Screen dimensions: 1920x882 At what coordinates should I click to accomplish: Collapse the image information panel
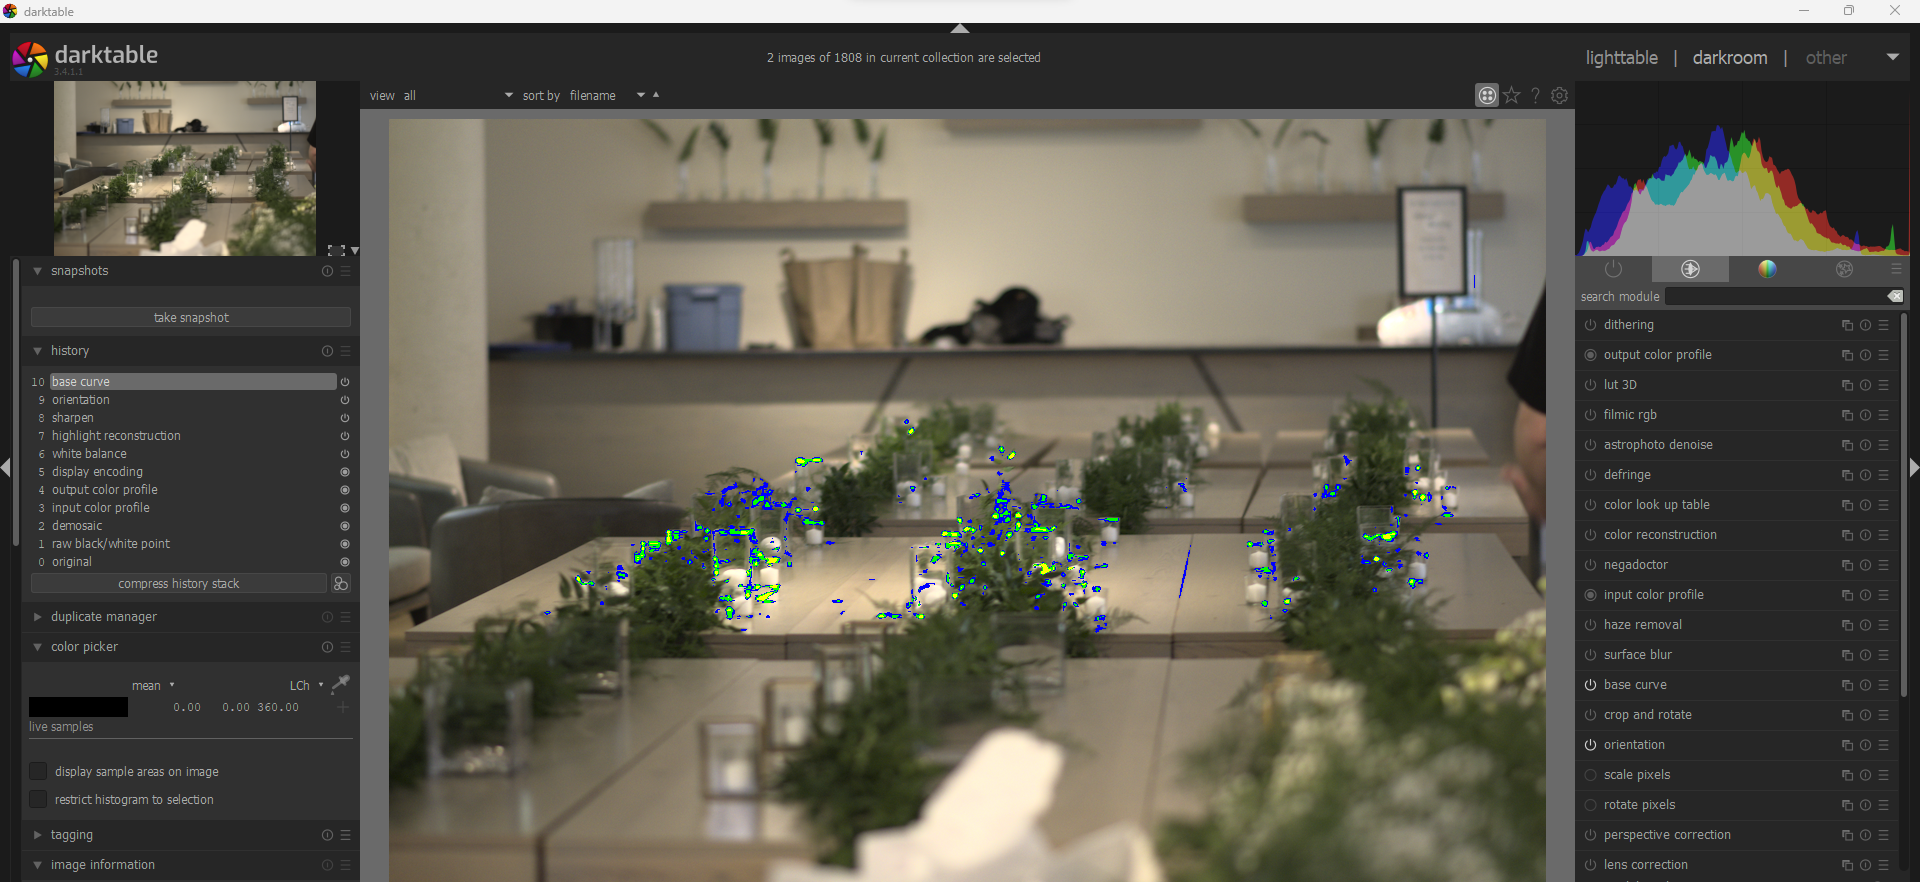(x=37, y=865)
